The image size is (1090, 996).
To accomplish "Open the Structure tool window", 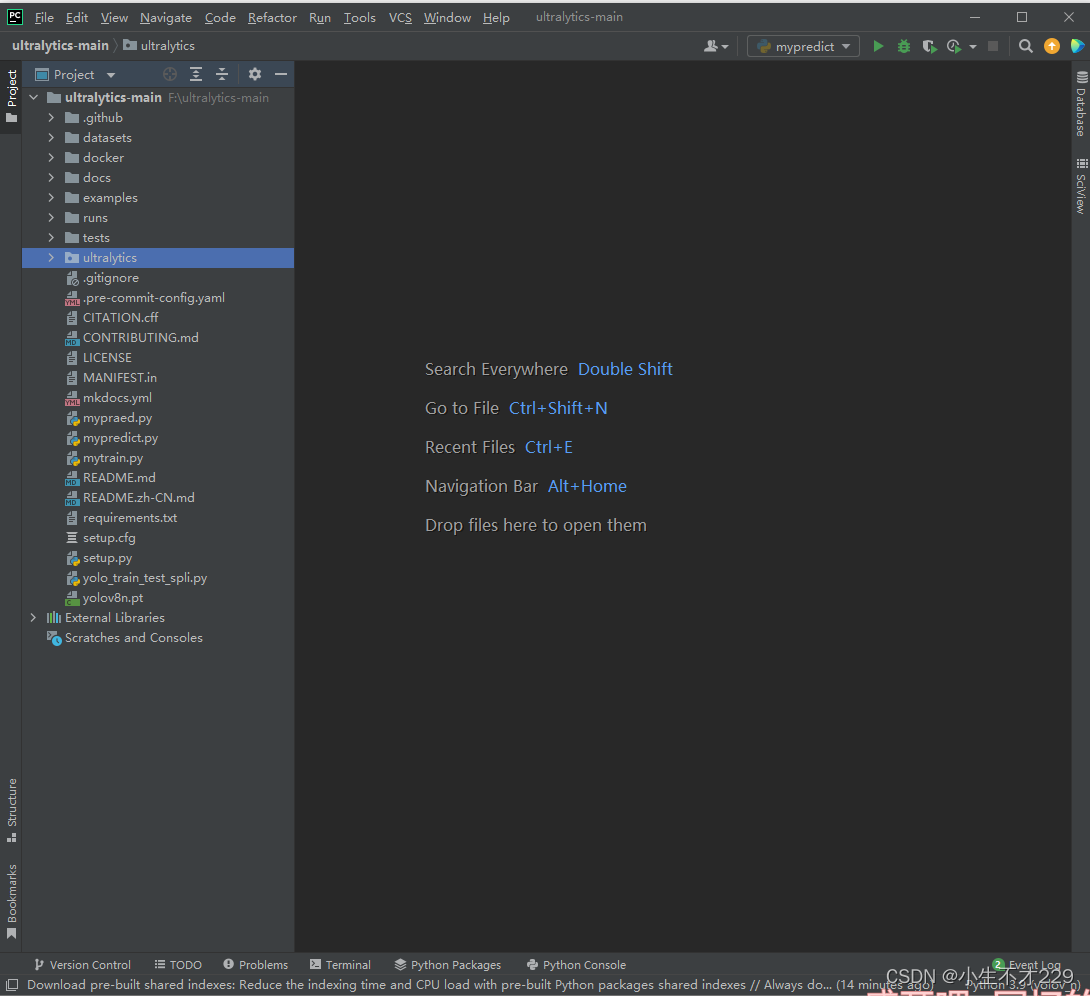I will click(x=11, y=810).
